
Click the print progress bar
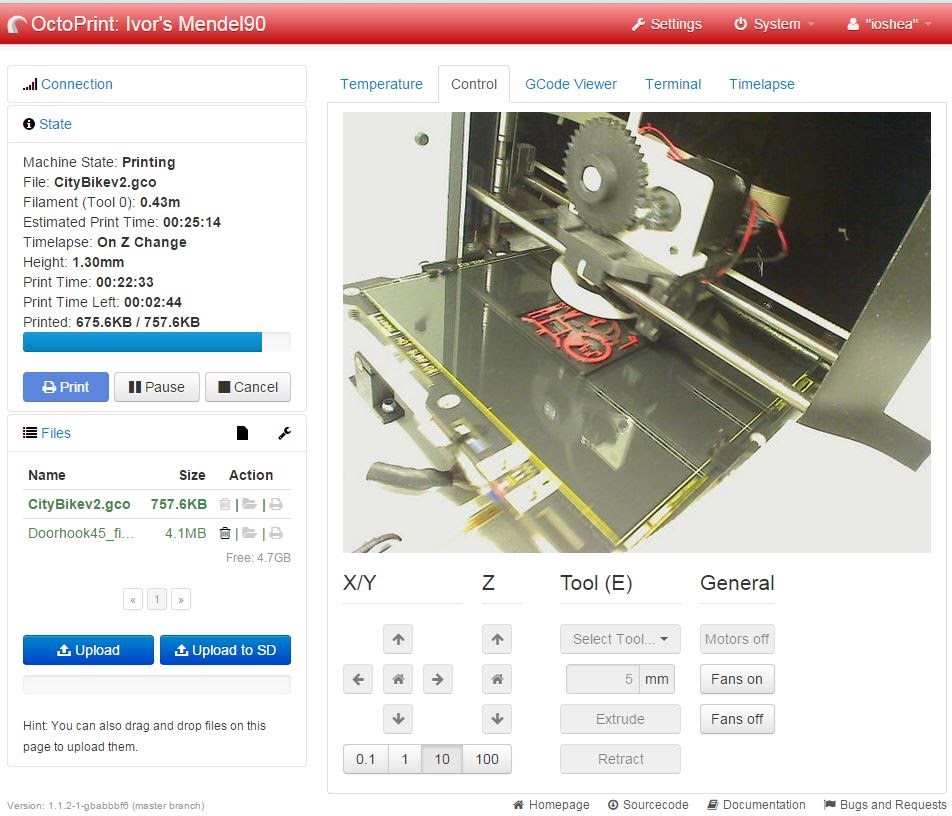(x=157, y=342)
